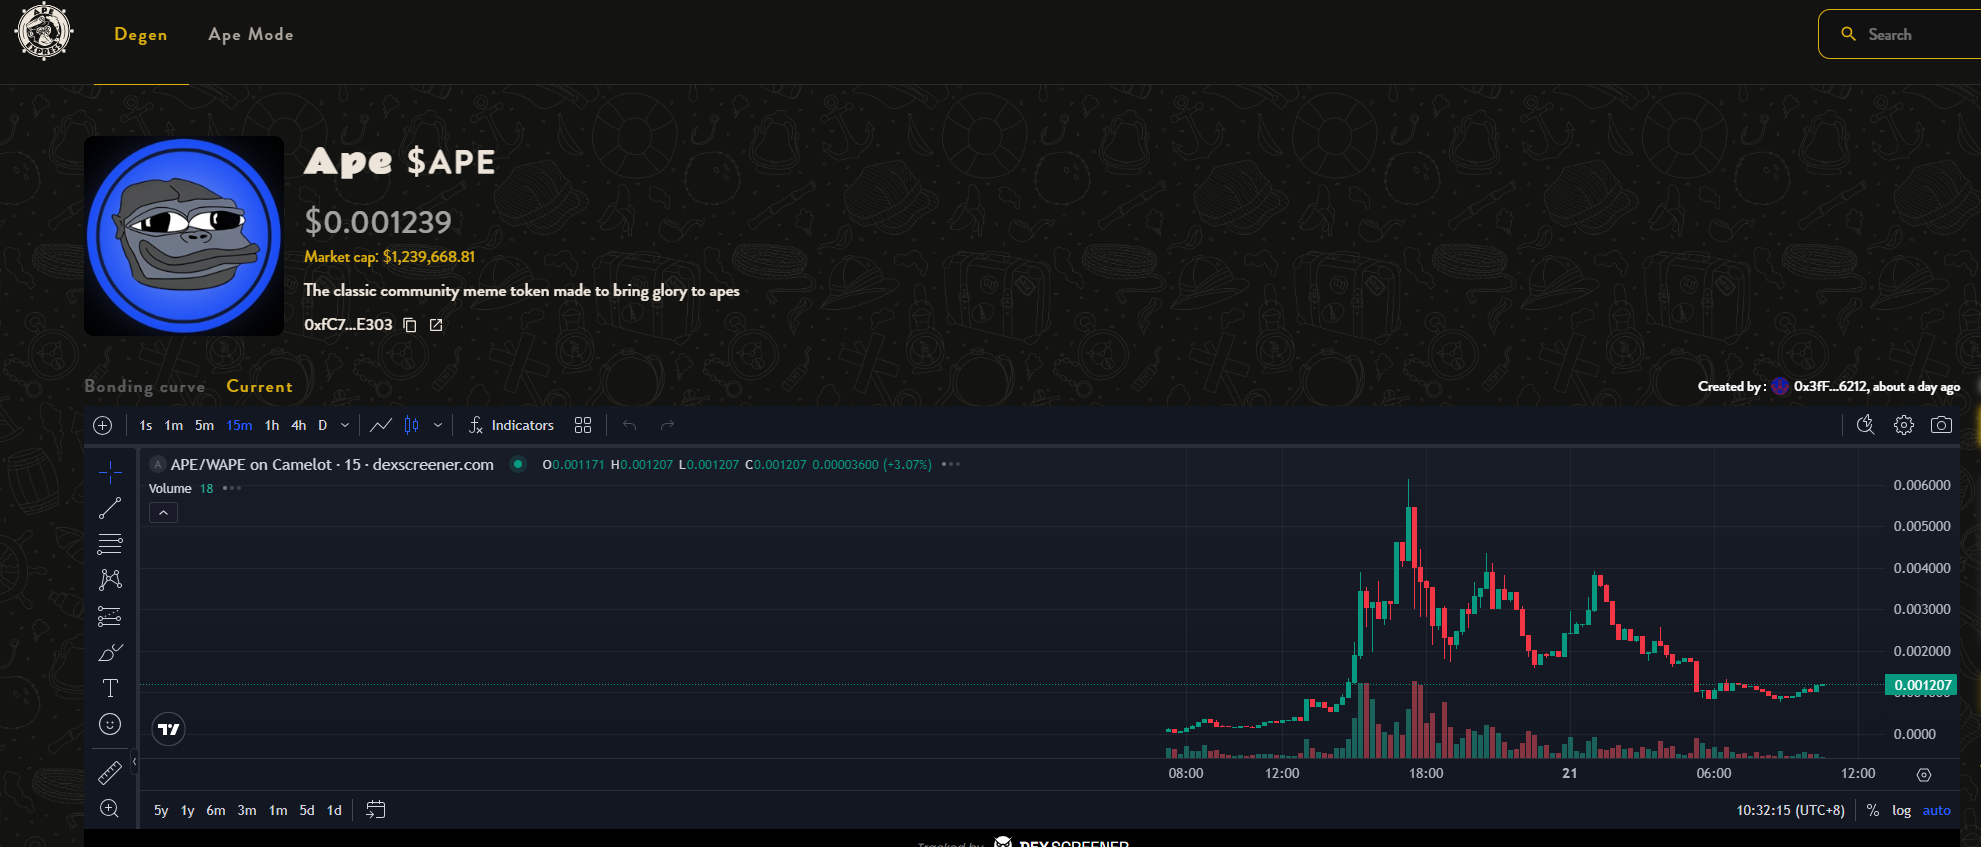Image resolution: width=1981 pixels, height=847 pixels.
Task: Open layout setup grid icon
Action: (583, 425)
